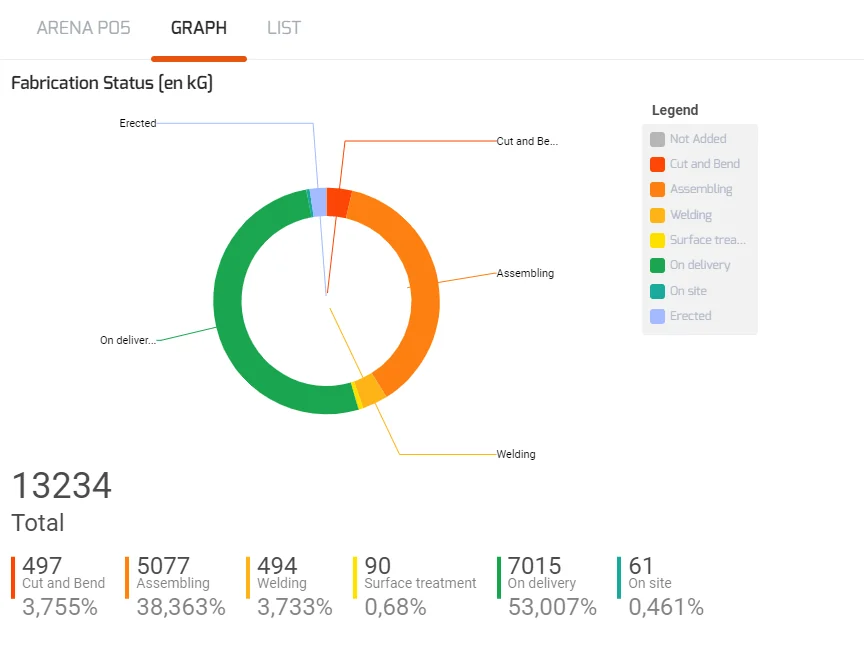The image size is (864, 658).
Task: Click the 3,755% percentage
Action: (60, 607)
